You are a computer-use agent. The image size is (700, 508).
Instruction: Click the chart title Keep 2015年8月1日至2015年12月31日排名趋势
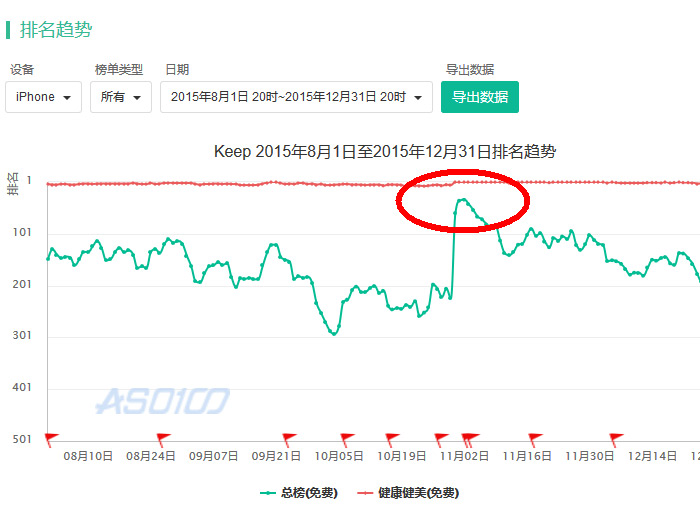tap(385, 152)
